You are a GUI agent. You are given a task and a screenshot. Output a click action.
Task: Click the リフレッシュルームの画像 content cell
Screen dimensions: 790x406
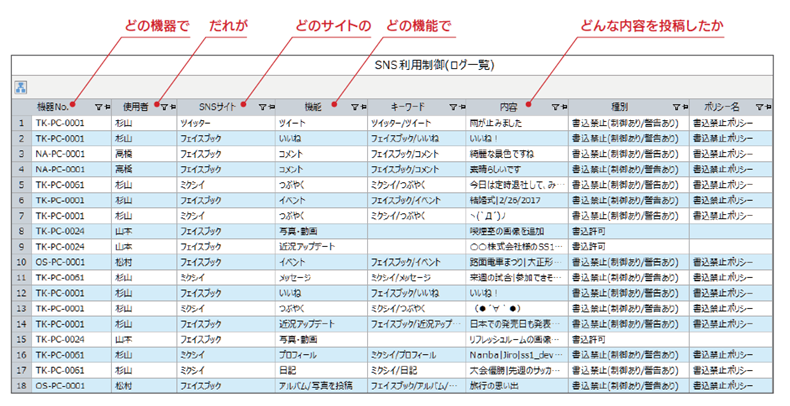pos(515,340)
